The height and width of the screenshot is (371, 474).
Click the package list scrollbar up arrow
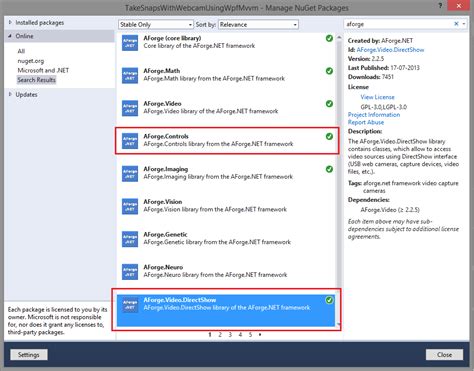pos(339,37)
